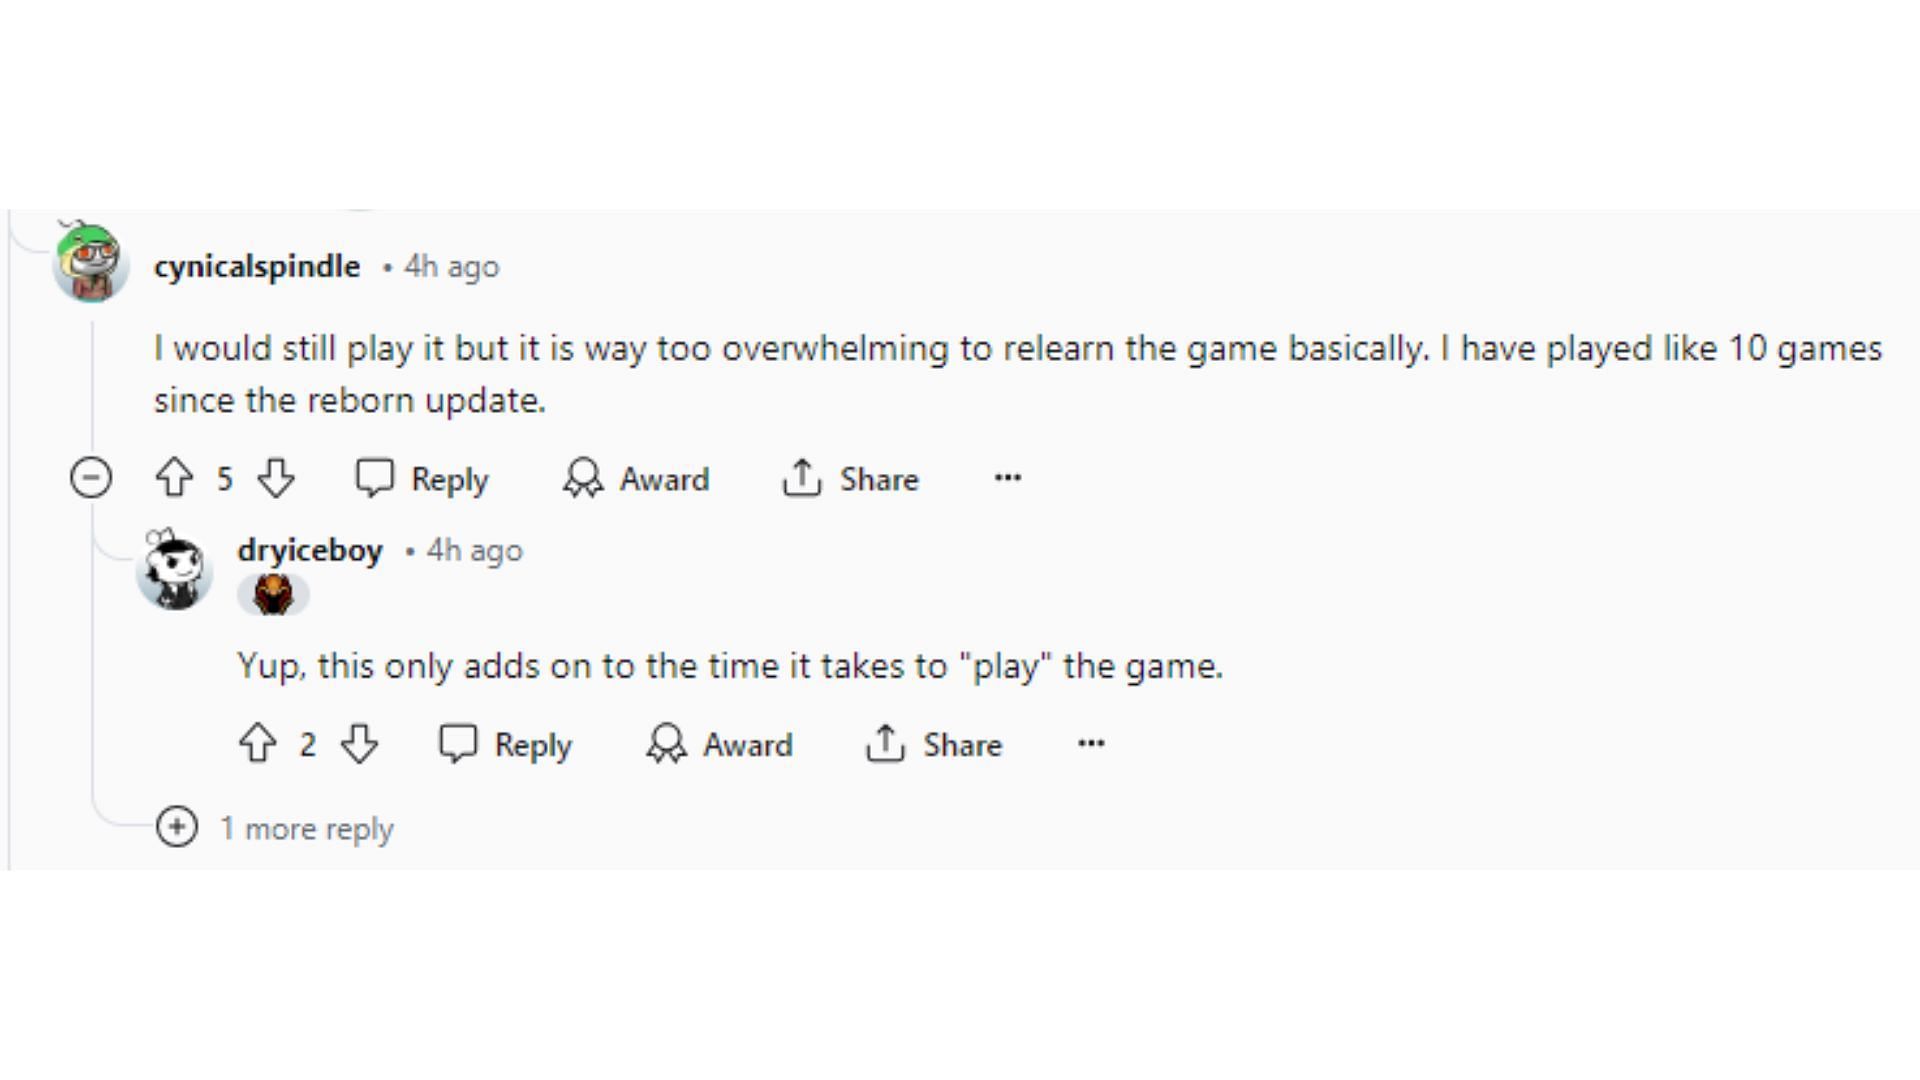Image resolution: width=1920 pixels, height=1080 pixels.
Task: Open more options on cynicalspindle's comment
Action: 1008,478
